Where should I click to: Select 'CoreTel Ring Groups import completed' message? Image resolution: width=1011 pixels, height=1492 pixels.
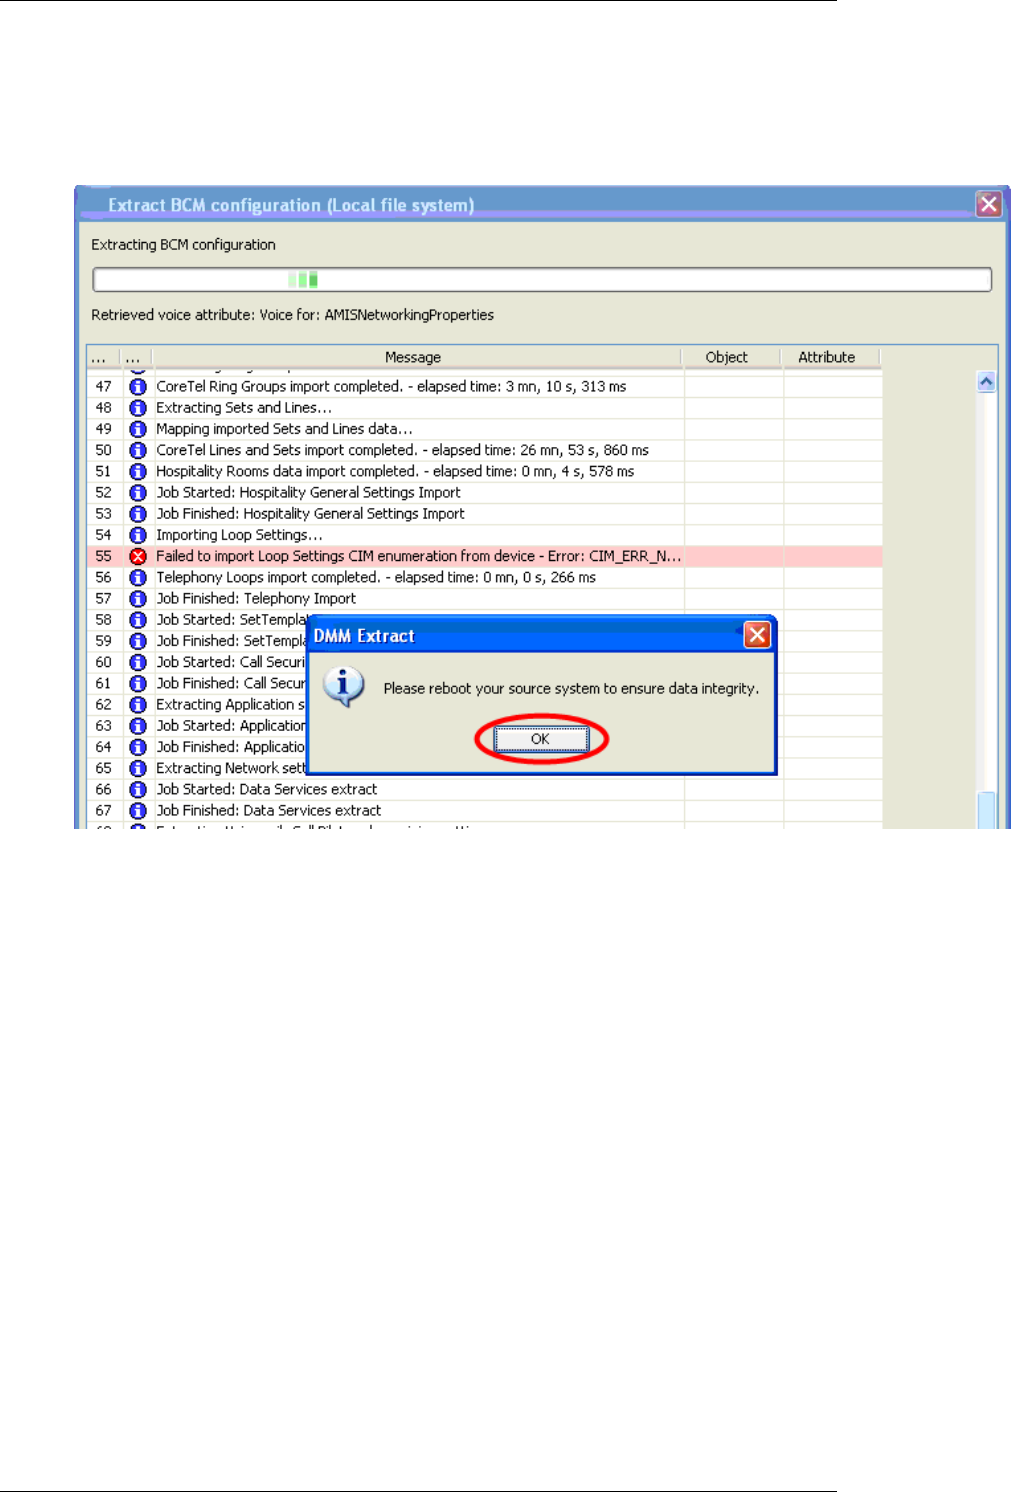pyautogui.click(x=391, y=386)
